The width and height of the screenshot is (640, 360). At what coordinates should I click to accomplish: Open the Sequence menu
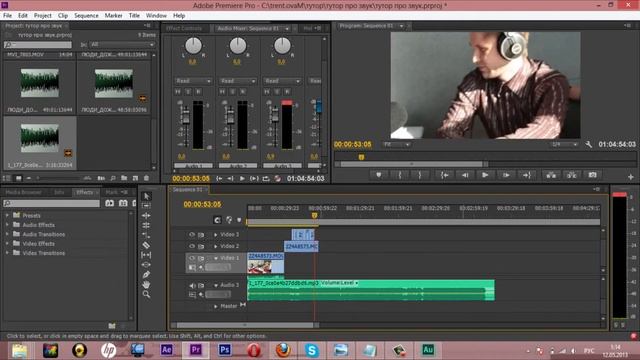(86, 16)
